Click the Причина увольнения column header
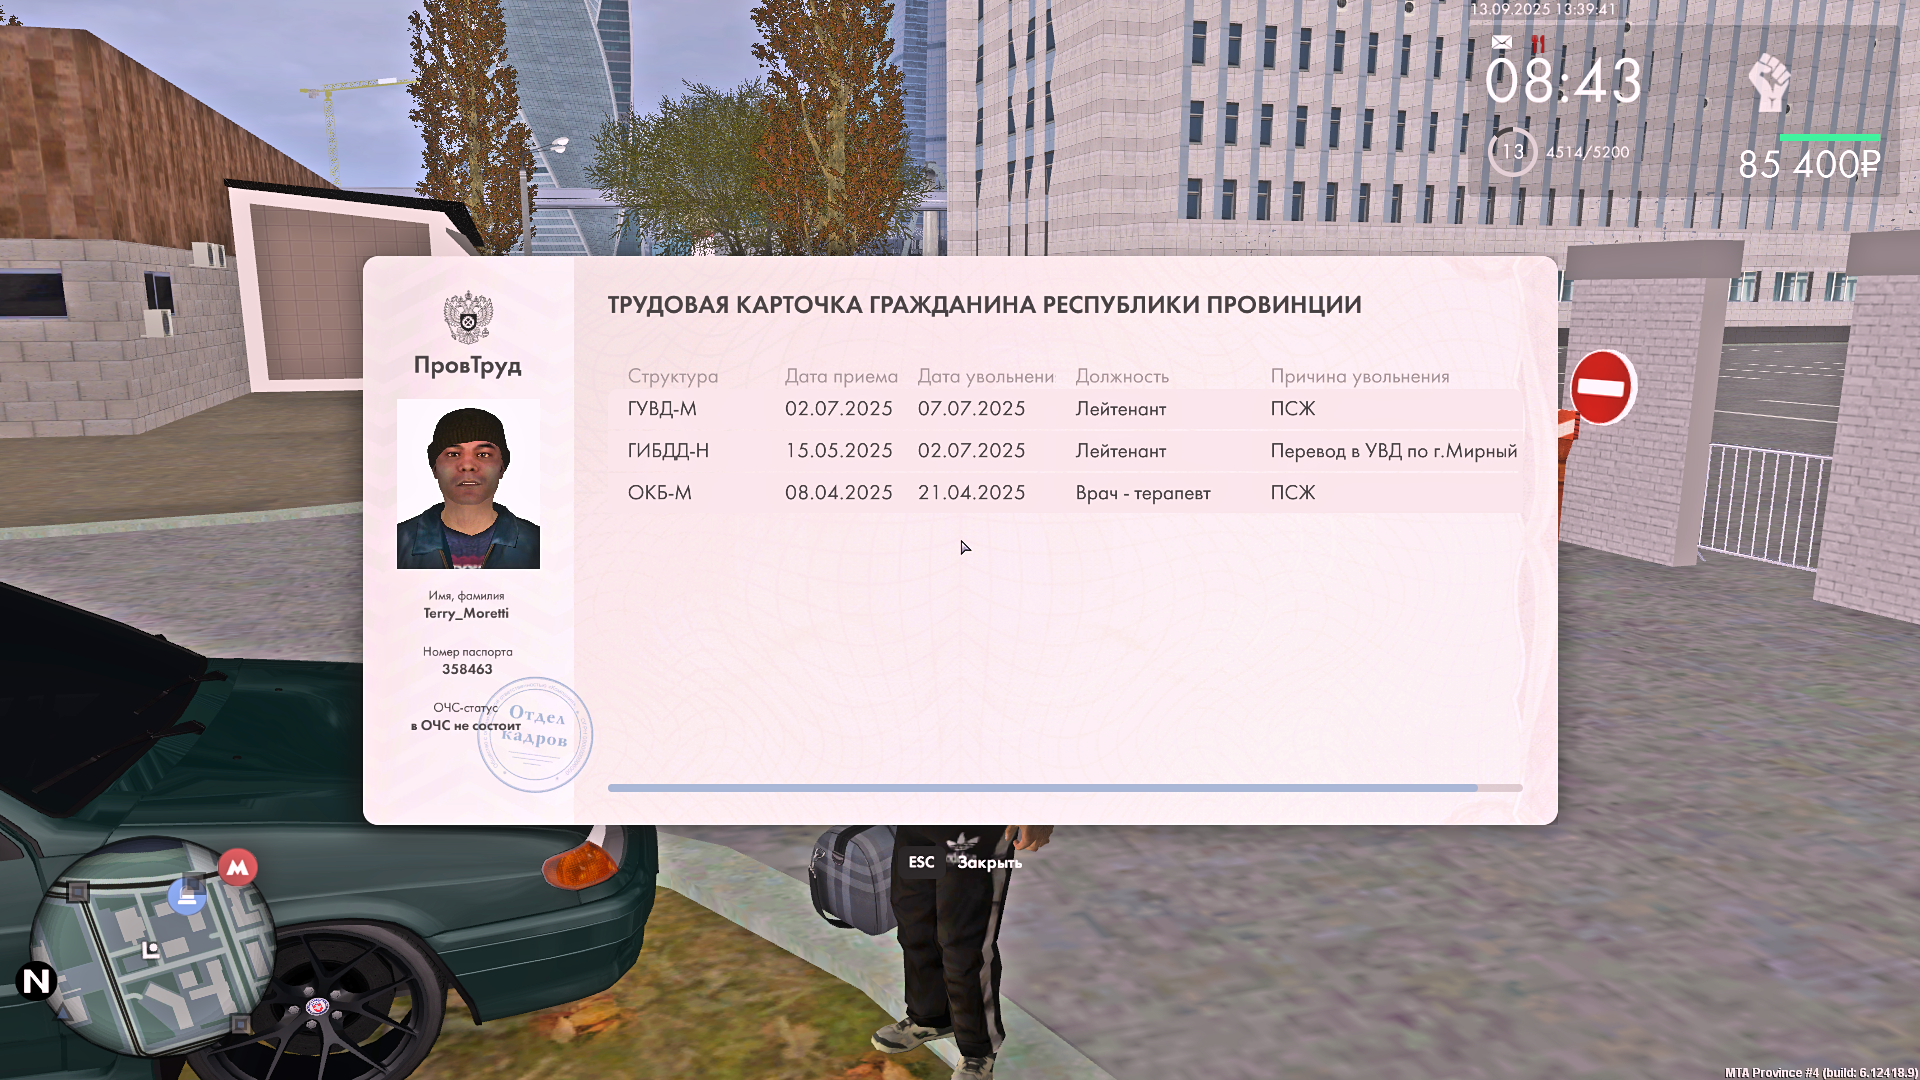The height and width of the screenshot is (1080, 1920). pos(1359,376)
